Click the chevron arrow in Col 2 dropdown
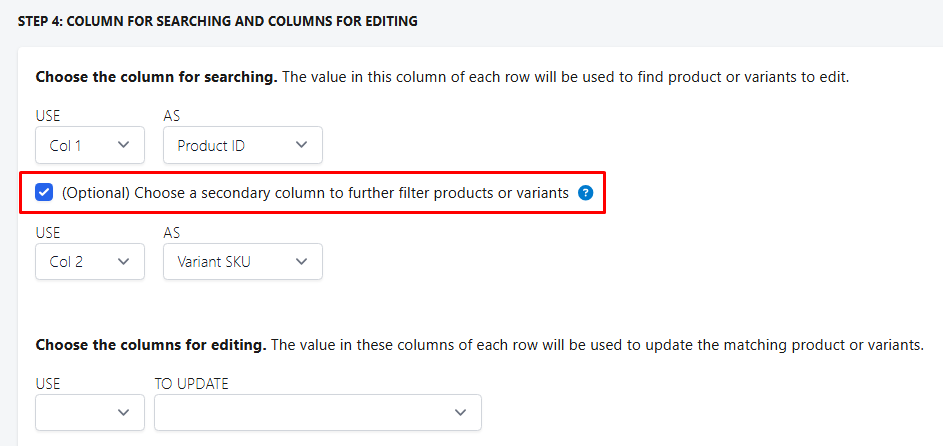The image size is (943, 446). (124, 262)
